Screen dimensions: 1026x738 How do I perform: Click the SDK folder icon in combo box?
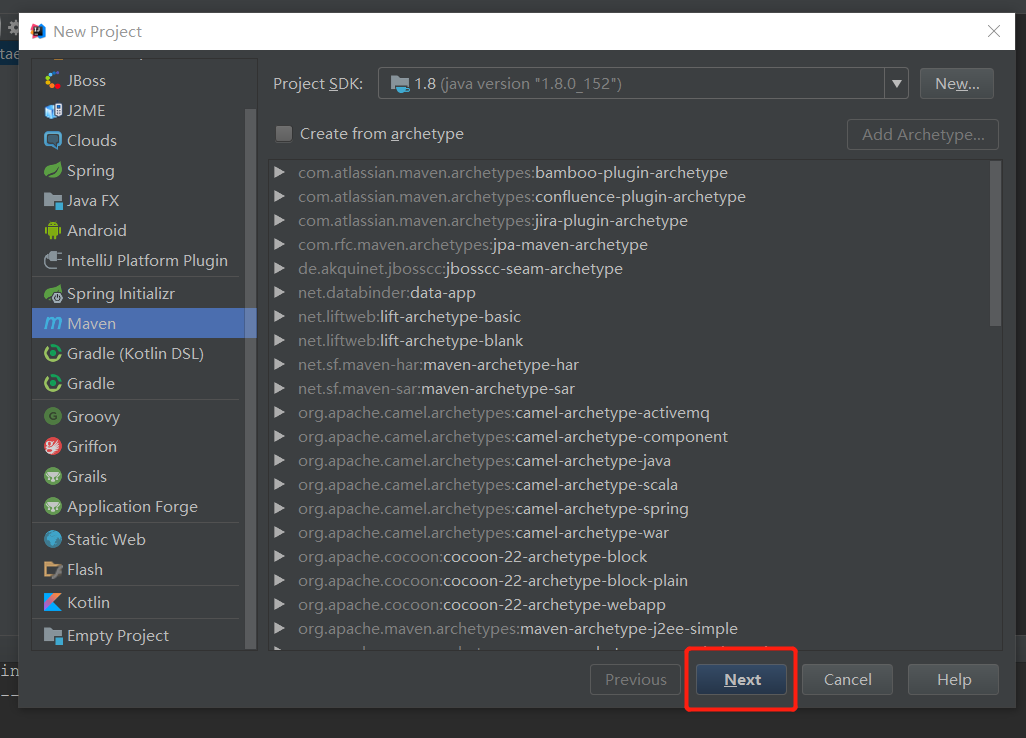click(x=400, y=84)
